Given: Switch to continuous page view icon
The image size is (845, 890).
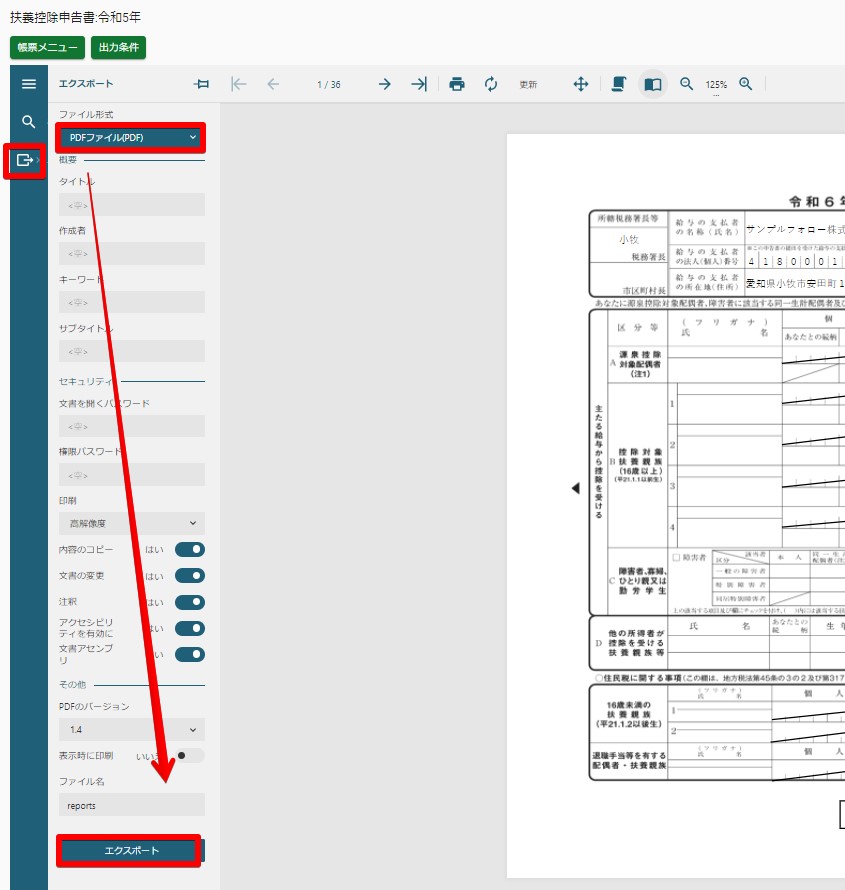Looking at the screenshot, I should (x=619, y=84).
